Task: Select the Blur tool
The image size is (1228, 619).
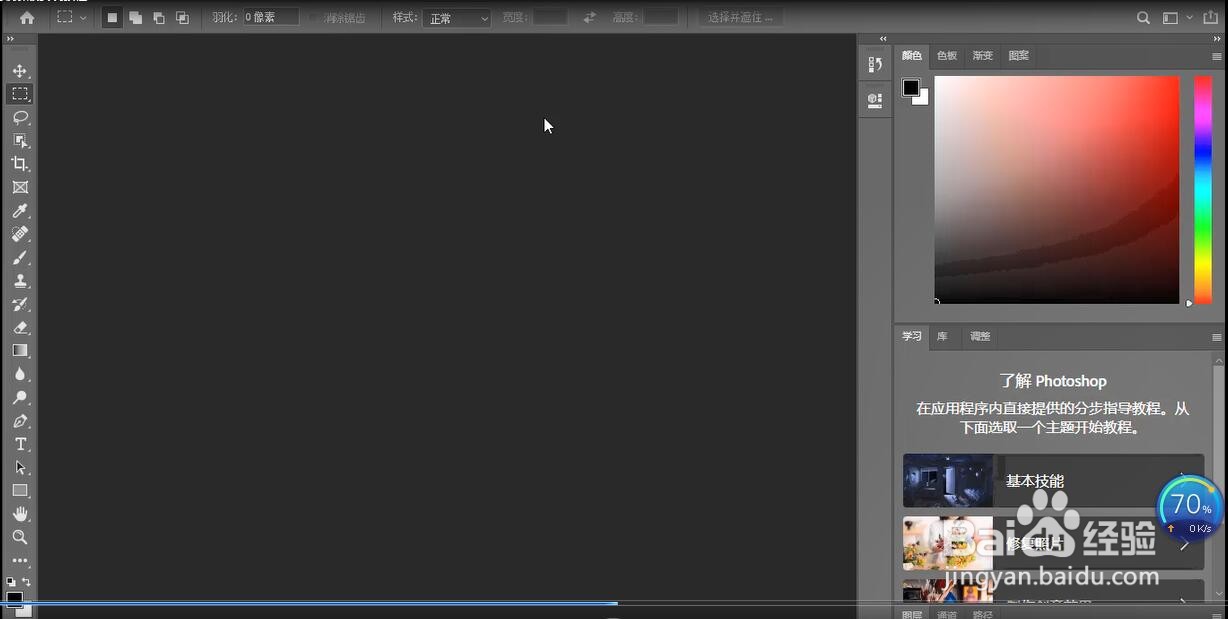Action: (x=20, y=374)
